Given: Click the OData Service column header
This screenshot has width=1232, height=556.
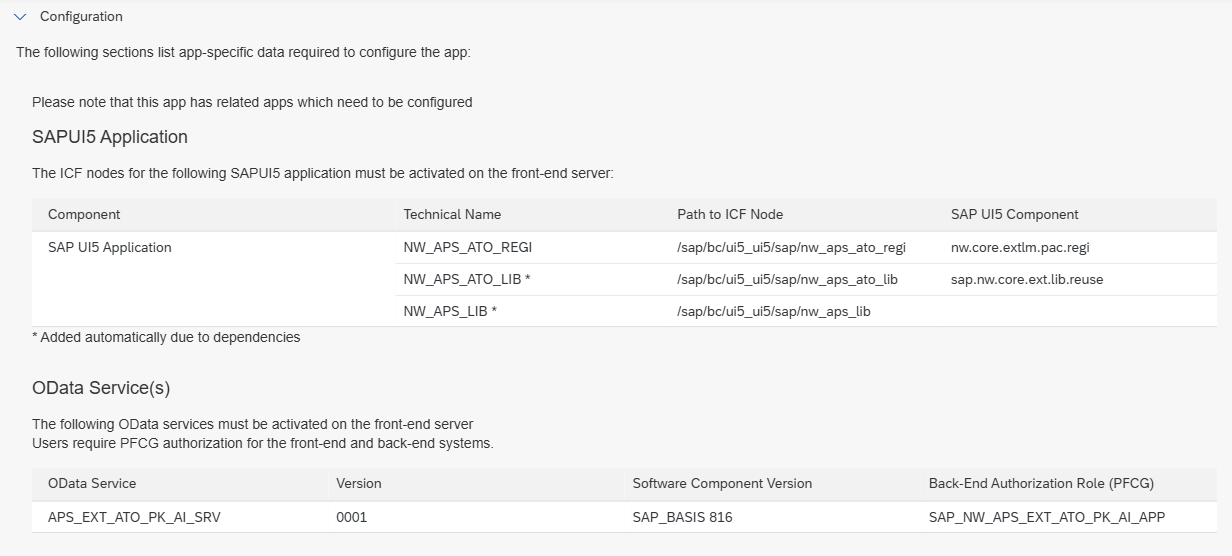Looking at the screenshot, I should tap(92, 483).
